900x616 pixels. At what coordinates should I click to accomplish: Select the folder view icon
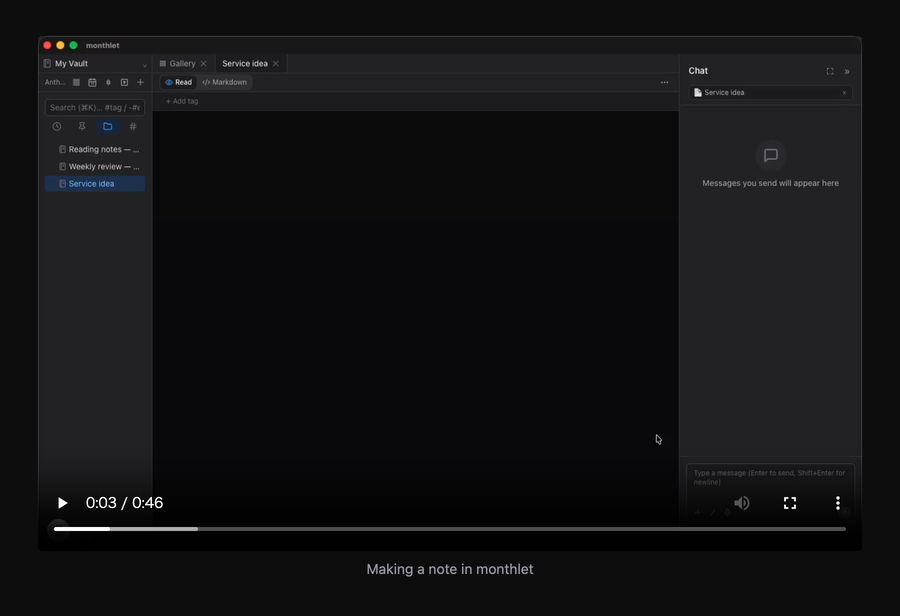pyautogui.click(x=107, y=126)
